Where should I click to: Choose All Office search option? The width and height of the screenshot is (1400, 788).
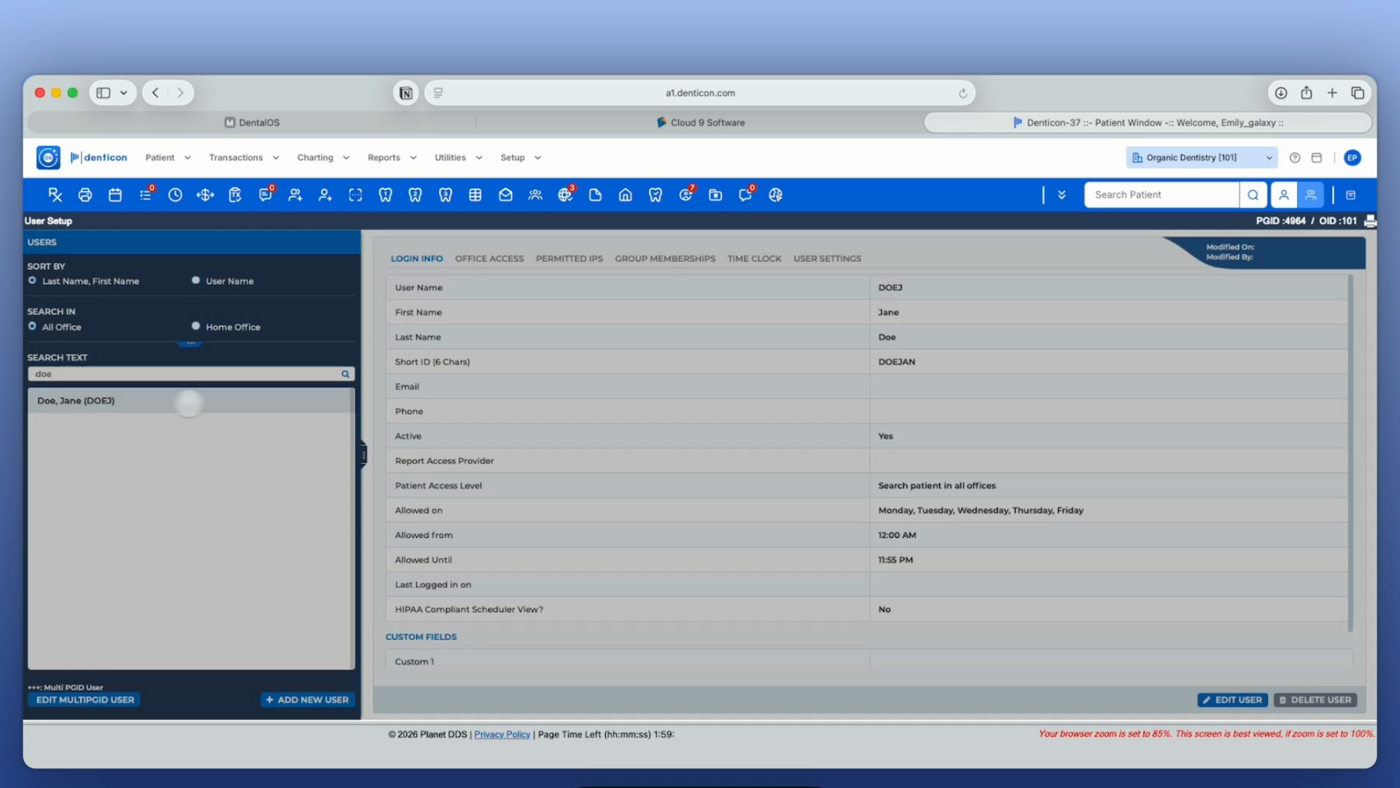[x=32, y=327]
